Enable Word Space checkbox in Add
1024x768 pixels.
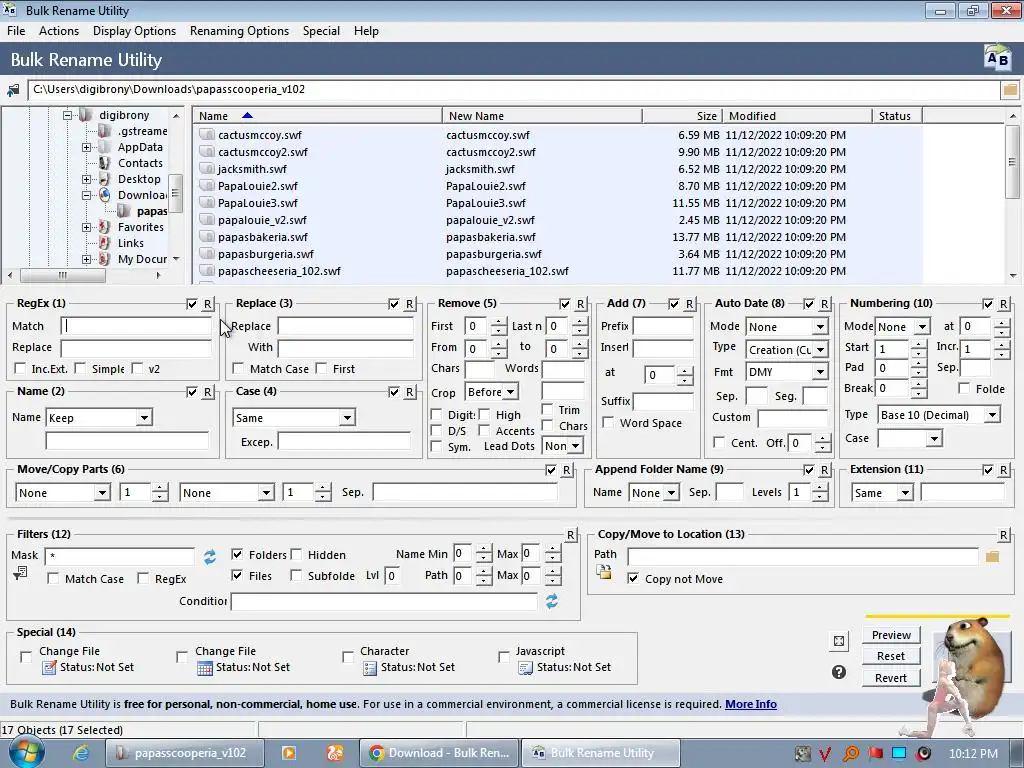[608, 423]
